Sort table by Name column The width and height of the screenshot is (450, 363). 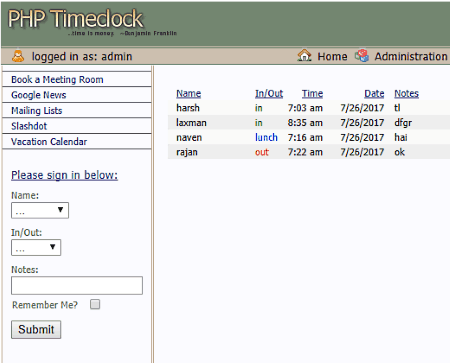(189, 93)
